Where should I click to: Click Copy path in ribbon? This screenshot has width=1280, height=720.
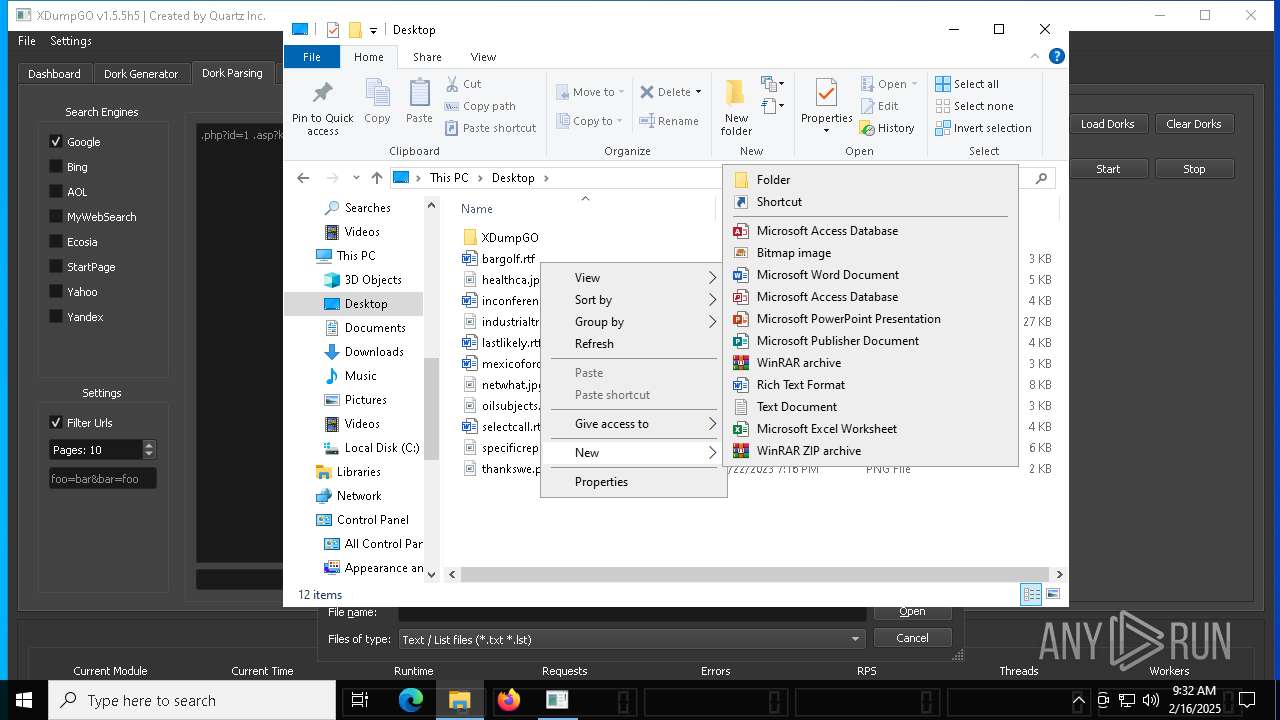(480, 106)
